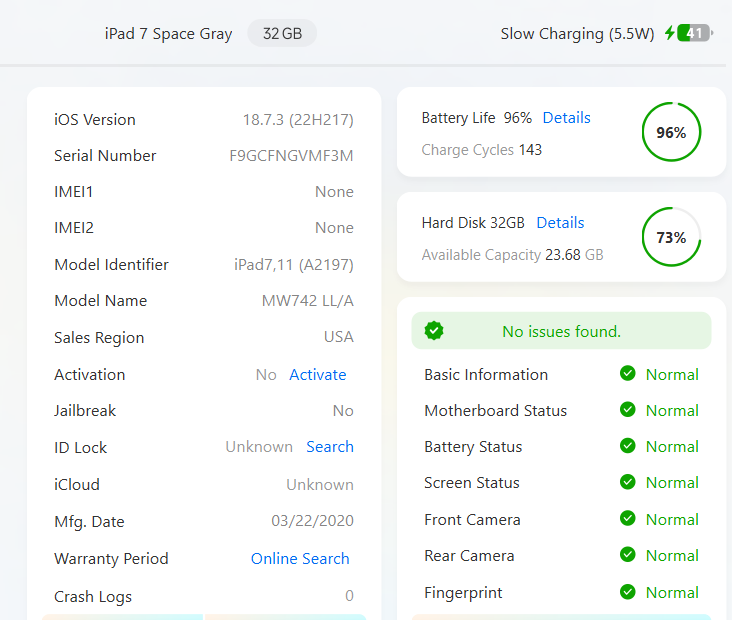Click the No issues found banner
The image size is (732, 620).
tap(561, 331)
